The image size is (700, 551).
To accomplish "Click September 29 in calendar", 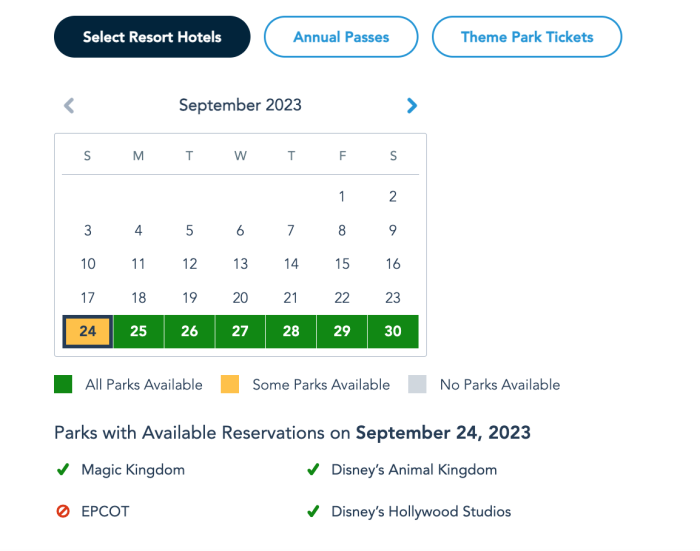I will coord(342,331).
